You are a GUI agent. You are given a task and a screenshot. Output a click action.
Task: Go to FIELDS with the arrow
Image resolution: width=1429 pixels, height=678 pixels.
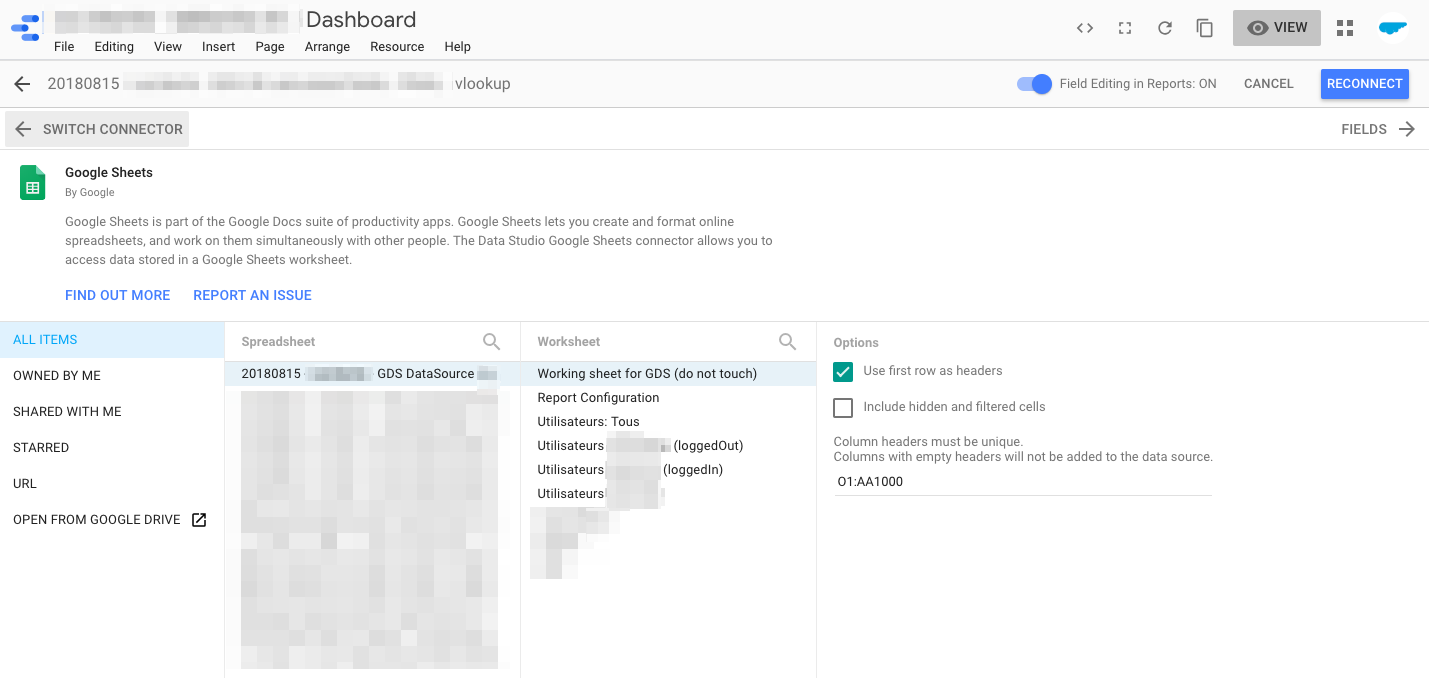(x=1378, y=129)
